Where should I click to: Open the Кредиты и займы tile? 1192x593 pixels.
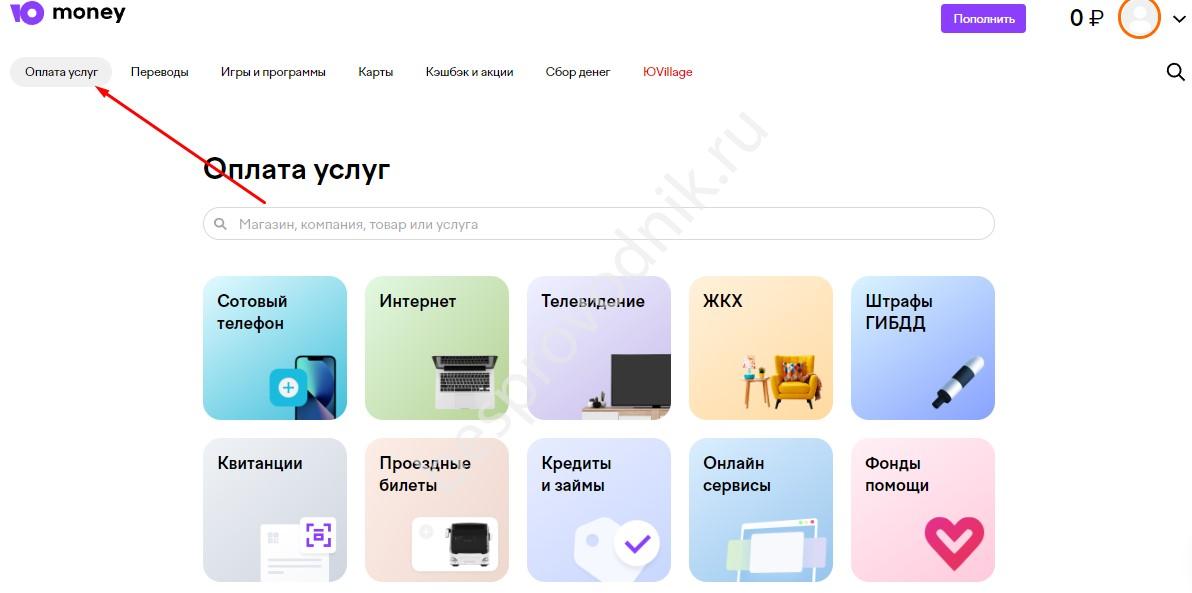point(599,510)
